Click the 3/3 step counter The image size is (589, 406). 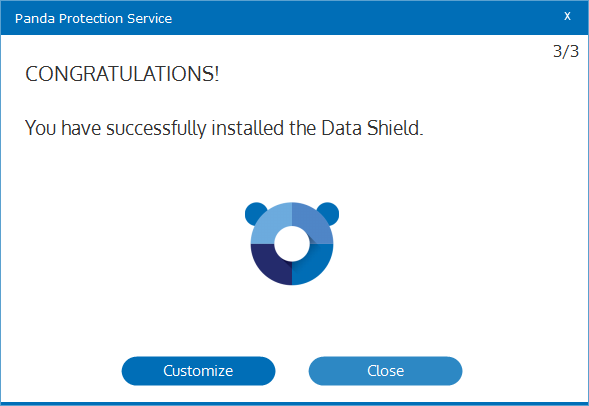566,51
